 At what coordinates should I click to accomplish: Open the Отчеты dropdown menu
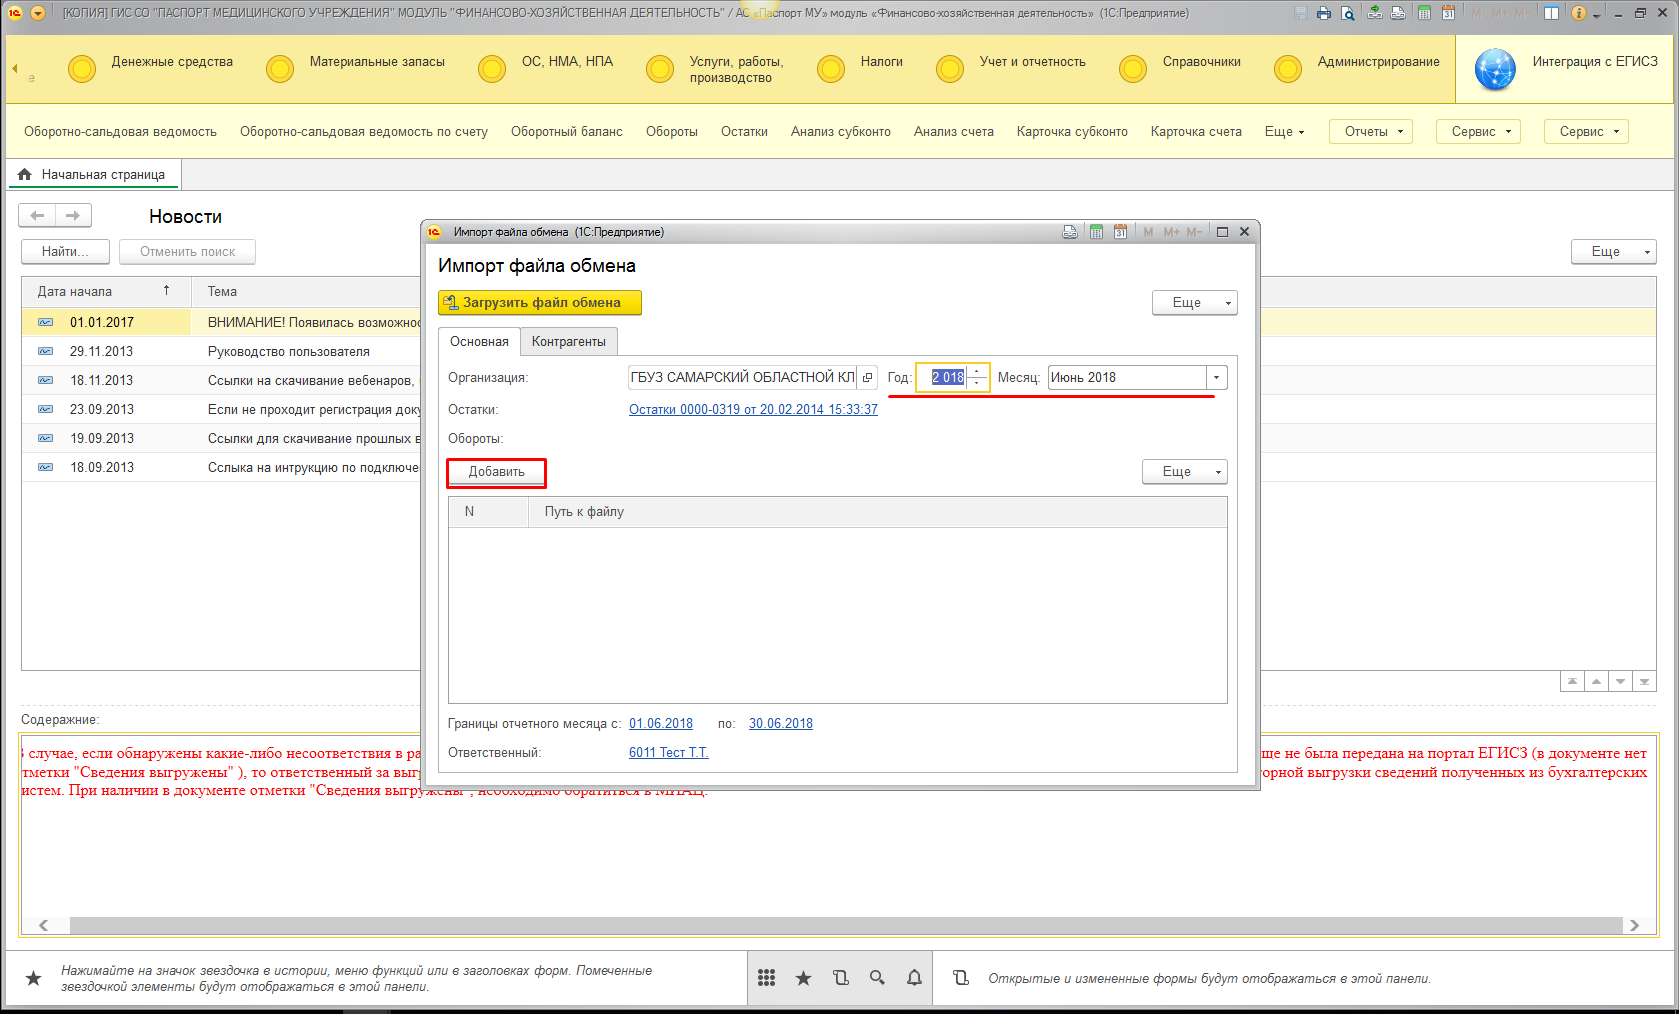coord(1370,132)
